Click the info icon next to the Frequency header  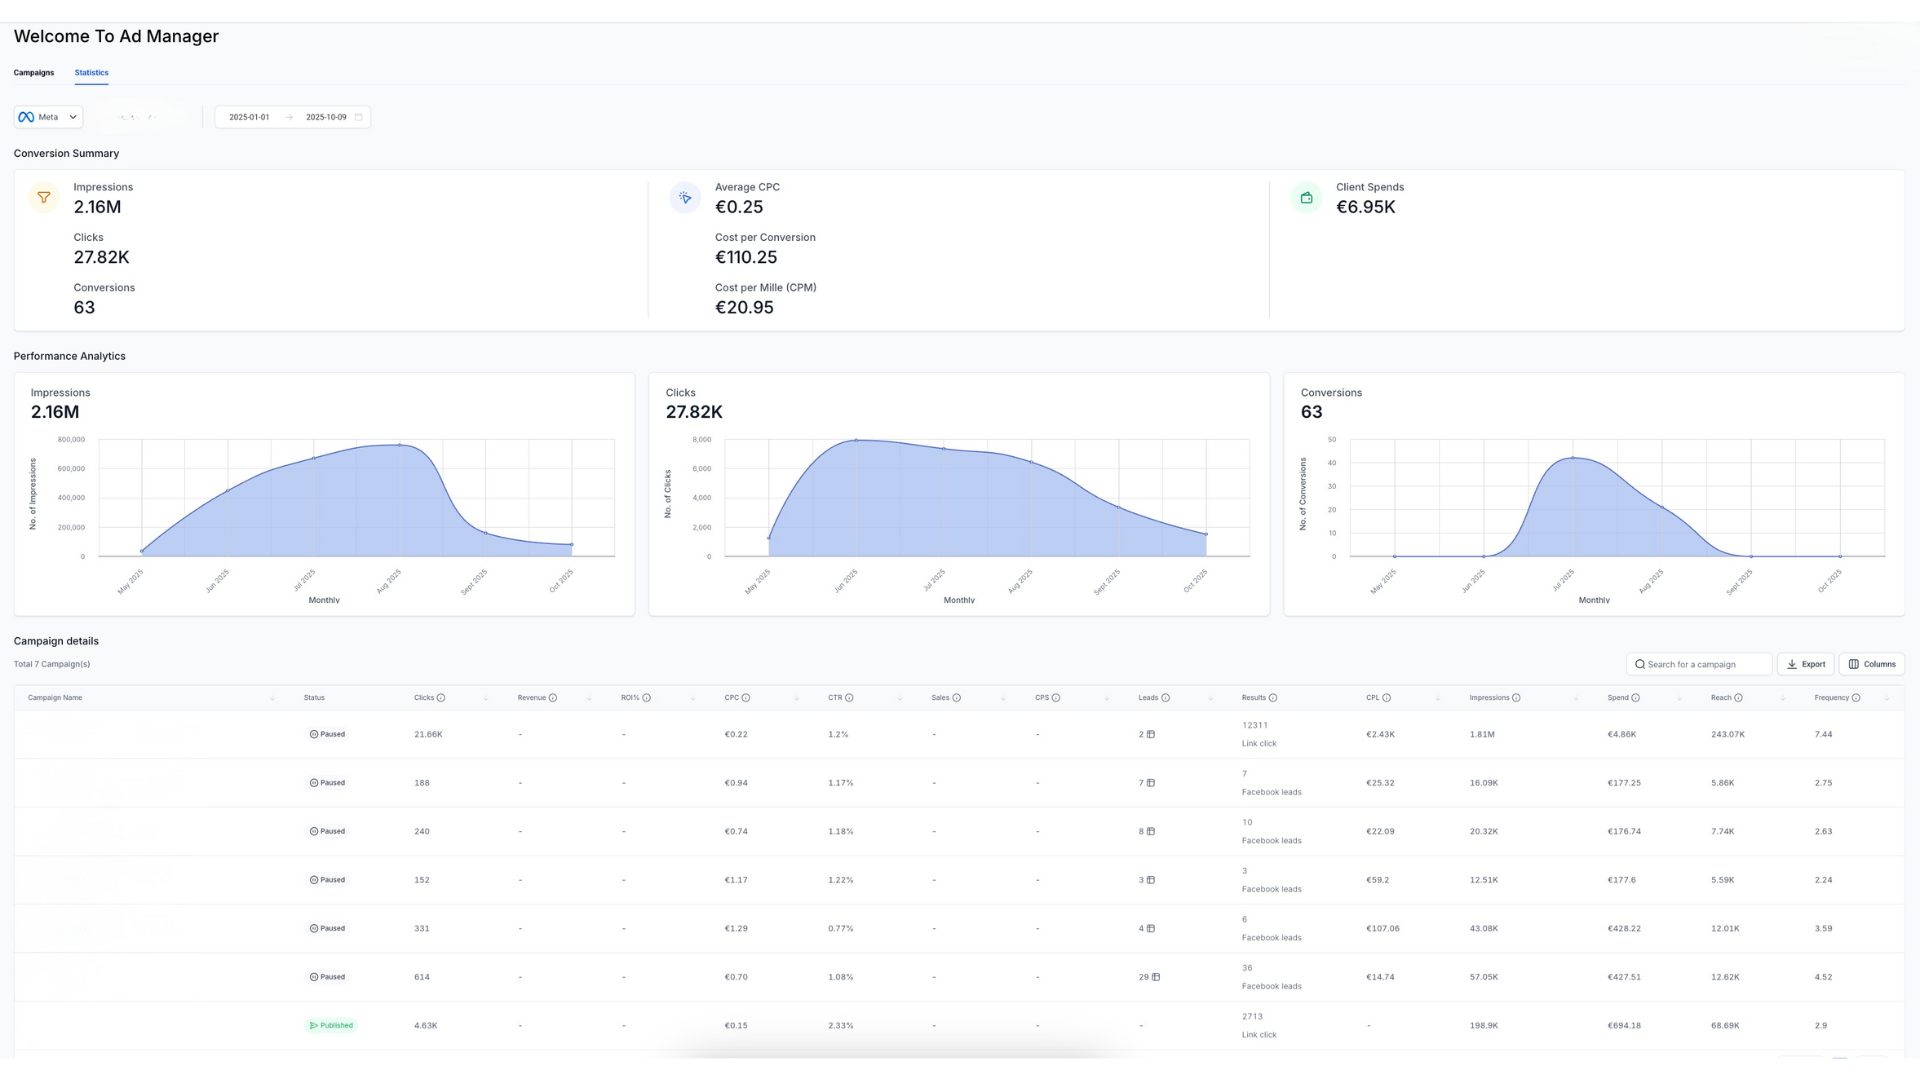tap(1858, 697)
